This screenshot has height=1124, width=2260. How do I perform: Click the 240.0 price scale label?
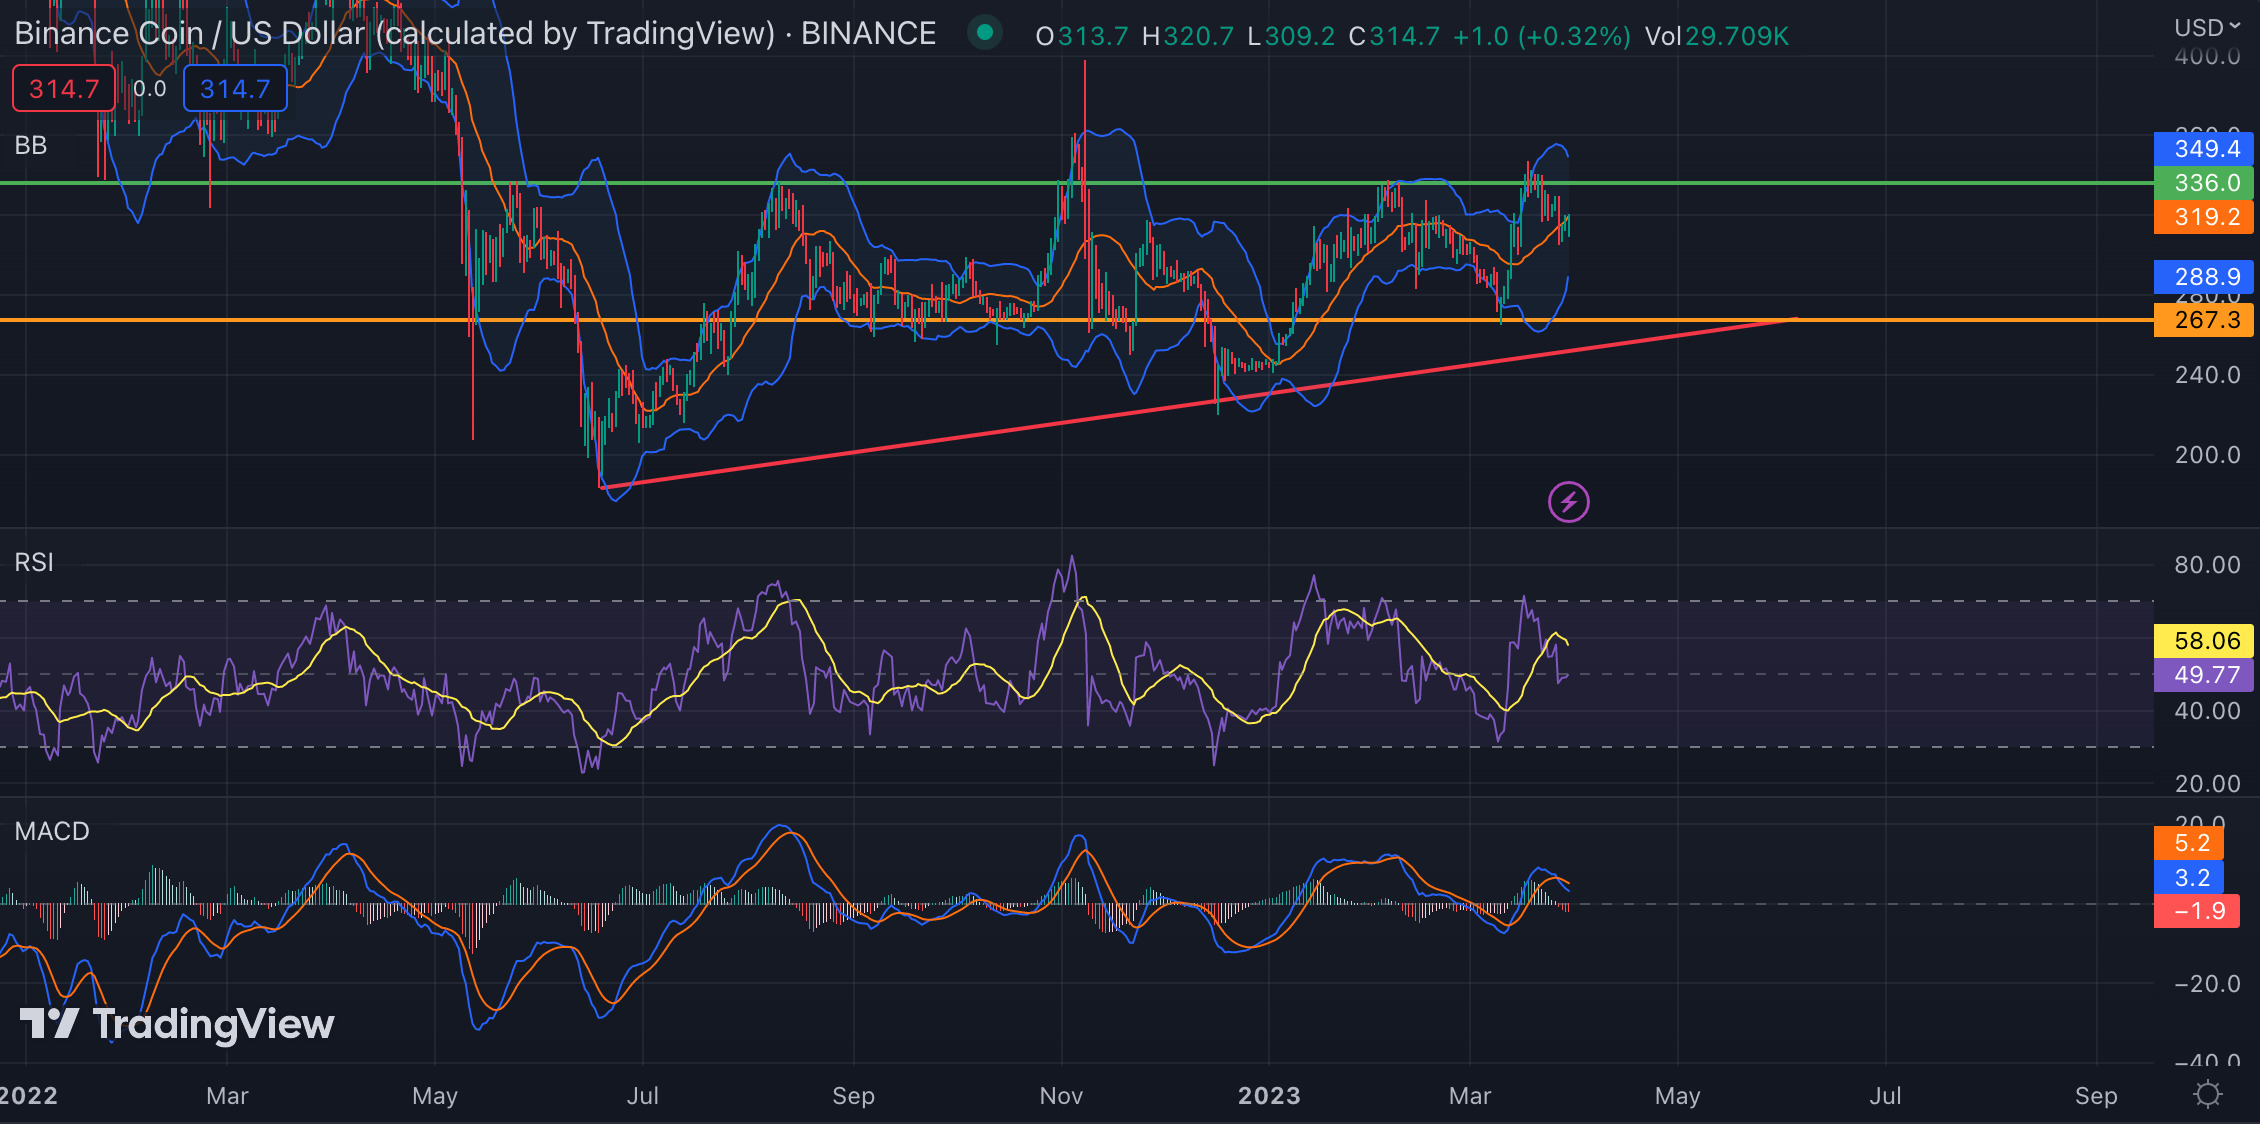click(2207, 375)
